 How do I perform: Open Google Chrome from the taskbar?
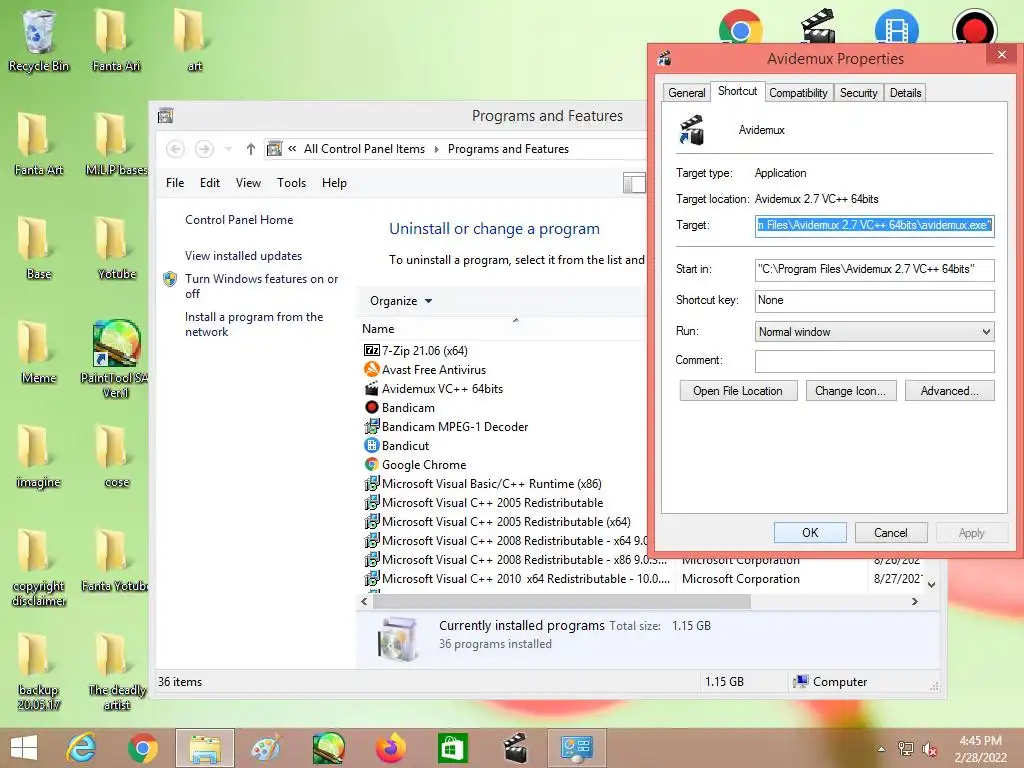pos(142,748)
